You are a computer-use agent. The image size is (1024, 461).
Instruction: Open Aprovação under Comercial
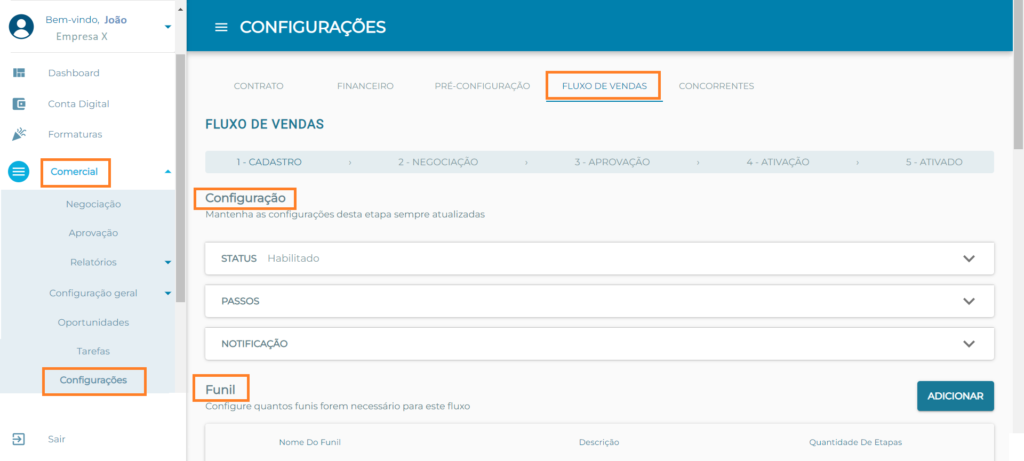(93, 233)
